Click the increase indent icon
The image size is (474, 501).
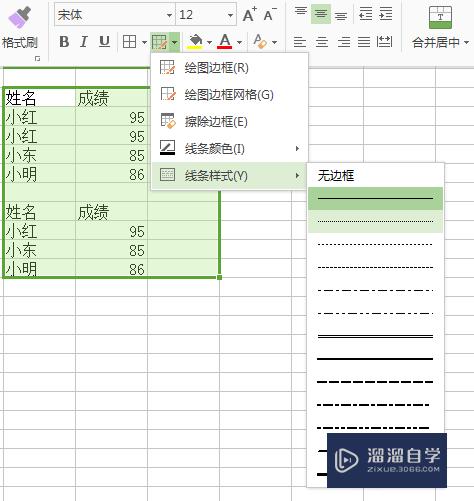click(x=386, y=14)
